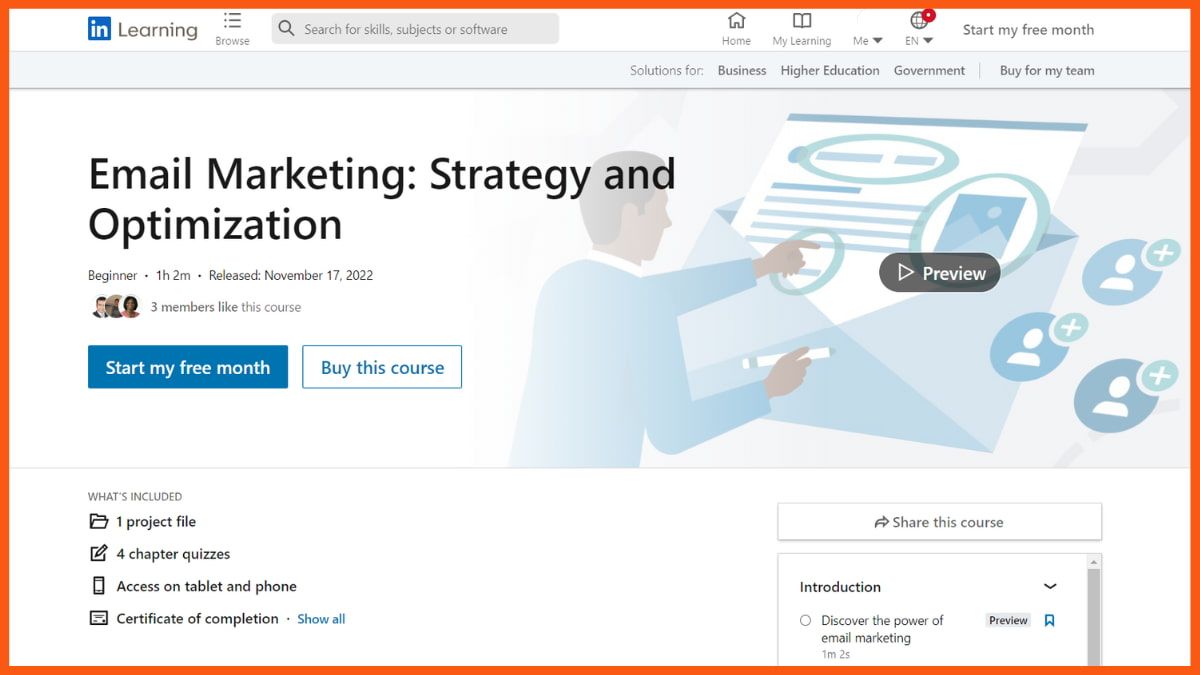Select the radio circle beside the first lesson

(804, 620)
